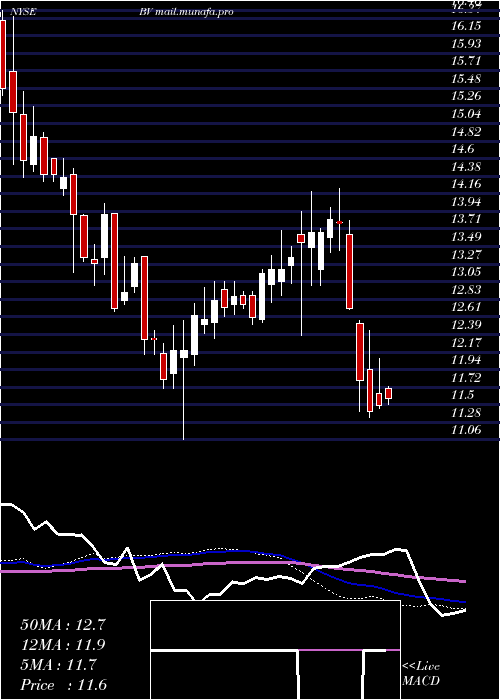Select the 13.71 price axis label
The image size is (500, 700).
click(466, 220)
